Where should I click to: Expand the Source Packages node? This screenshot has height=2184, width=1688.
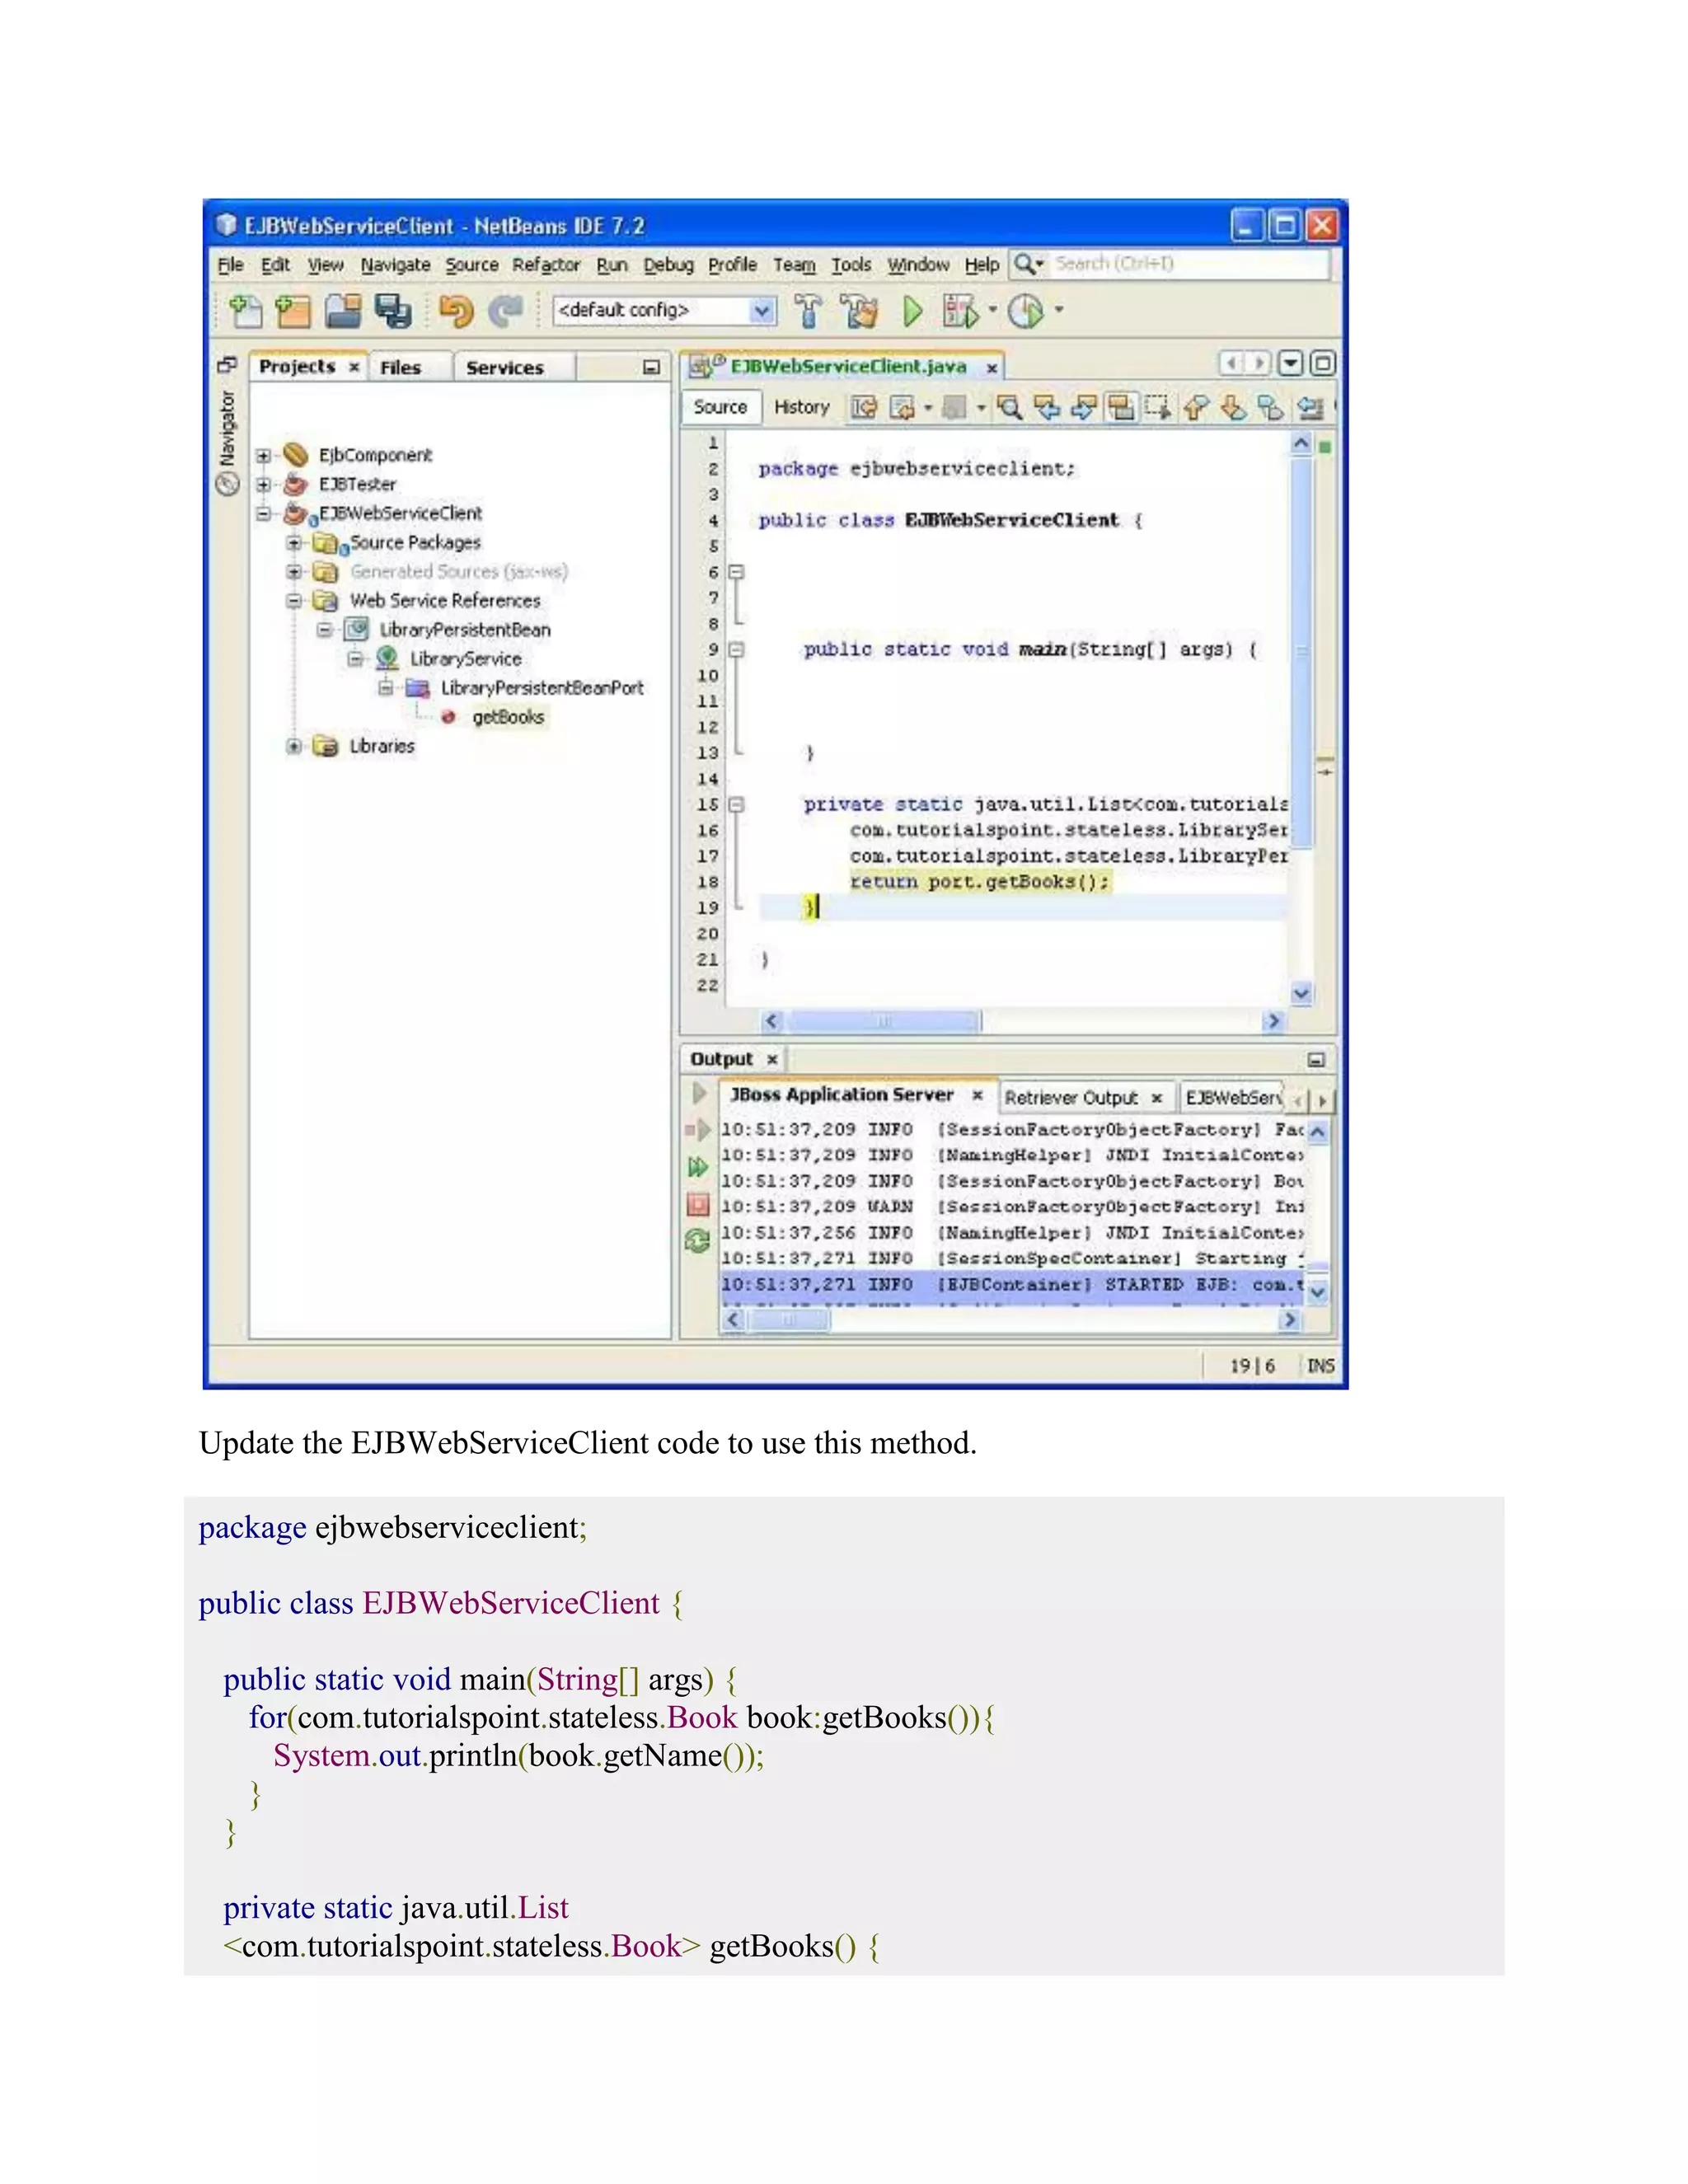pos(294,543)
